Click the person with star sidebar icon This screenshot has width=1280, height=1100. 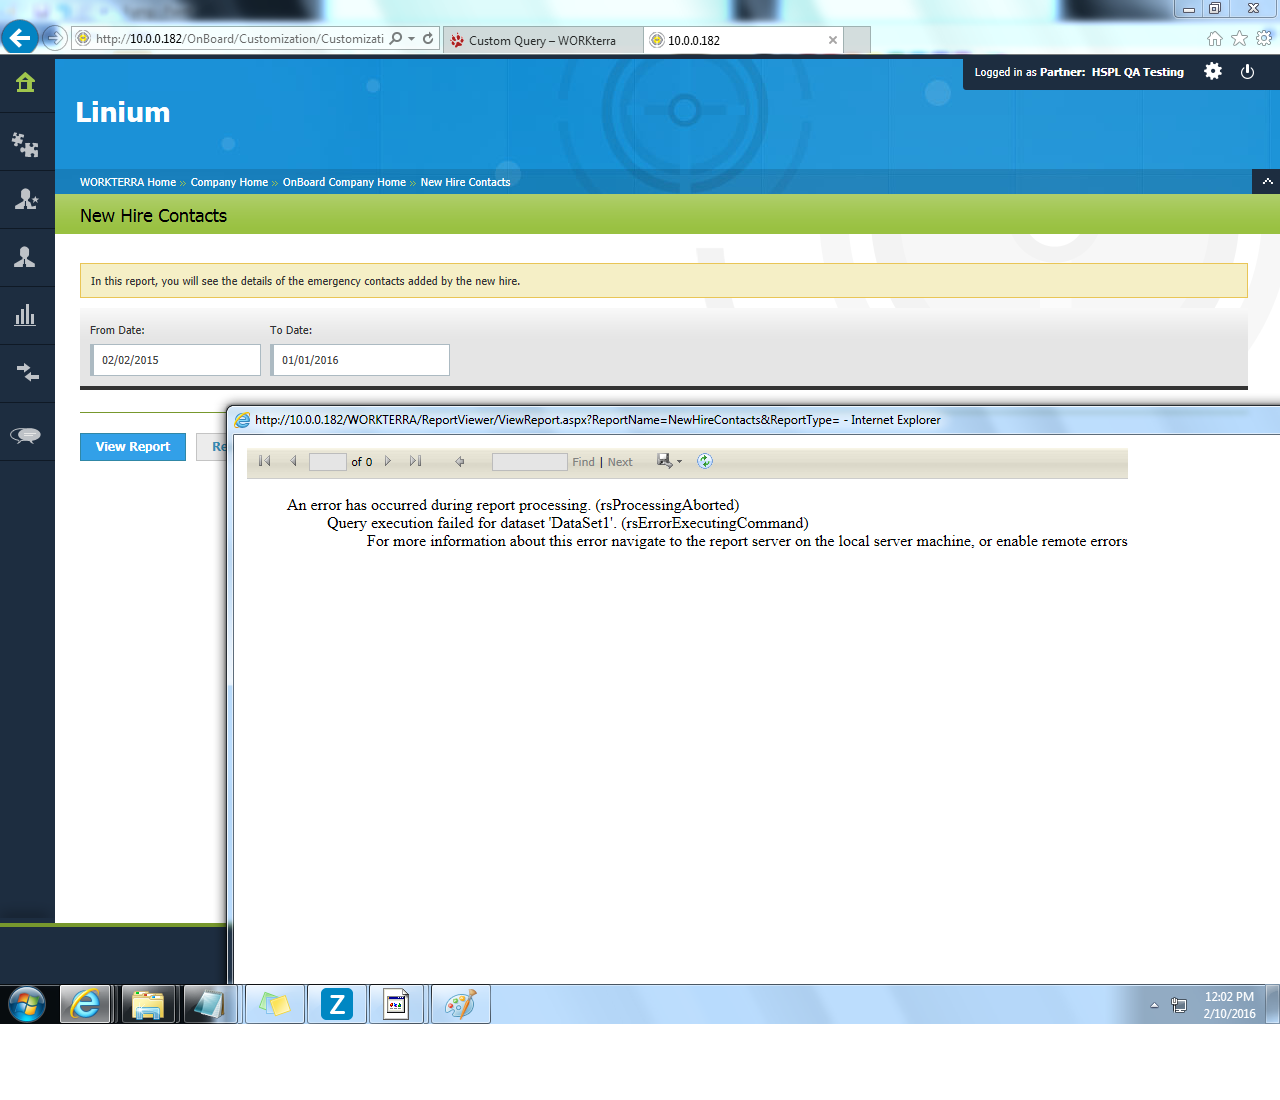coord(26,200)
